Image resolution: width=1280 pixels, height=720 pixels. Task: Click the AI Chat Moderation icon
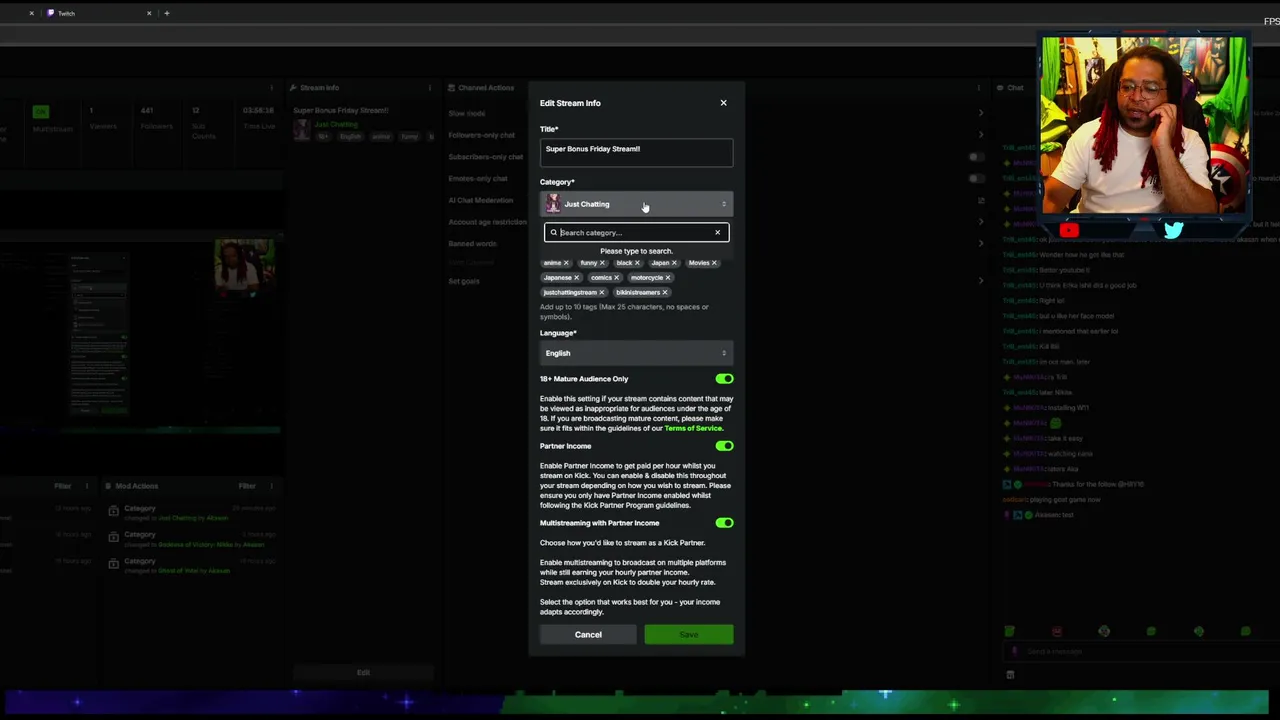click(x=981, y=200)
